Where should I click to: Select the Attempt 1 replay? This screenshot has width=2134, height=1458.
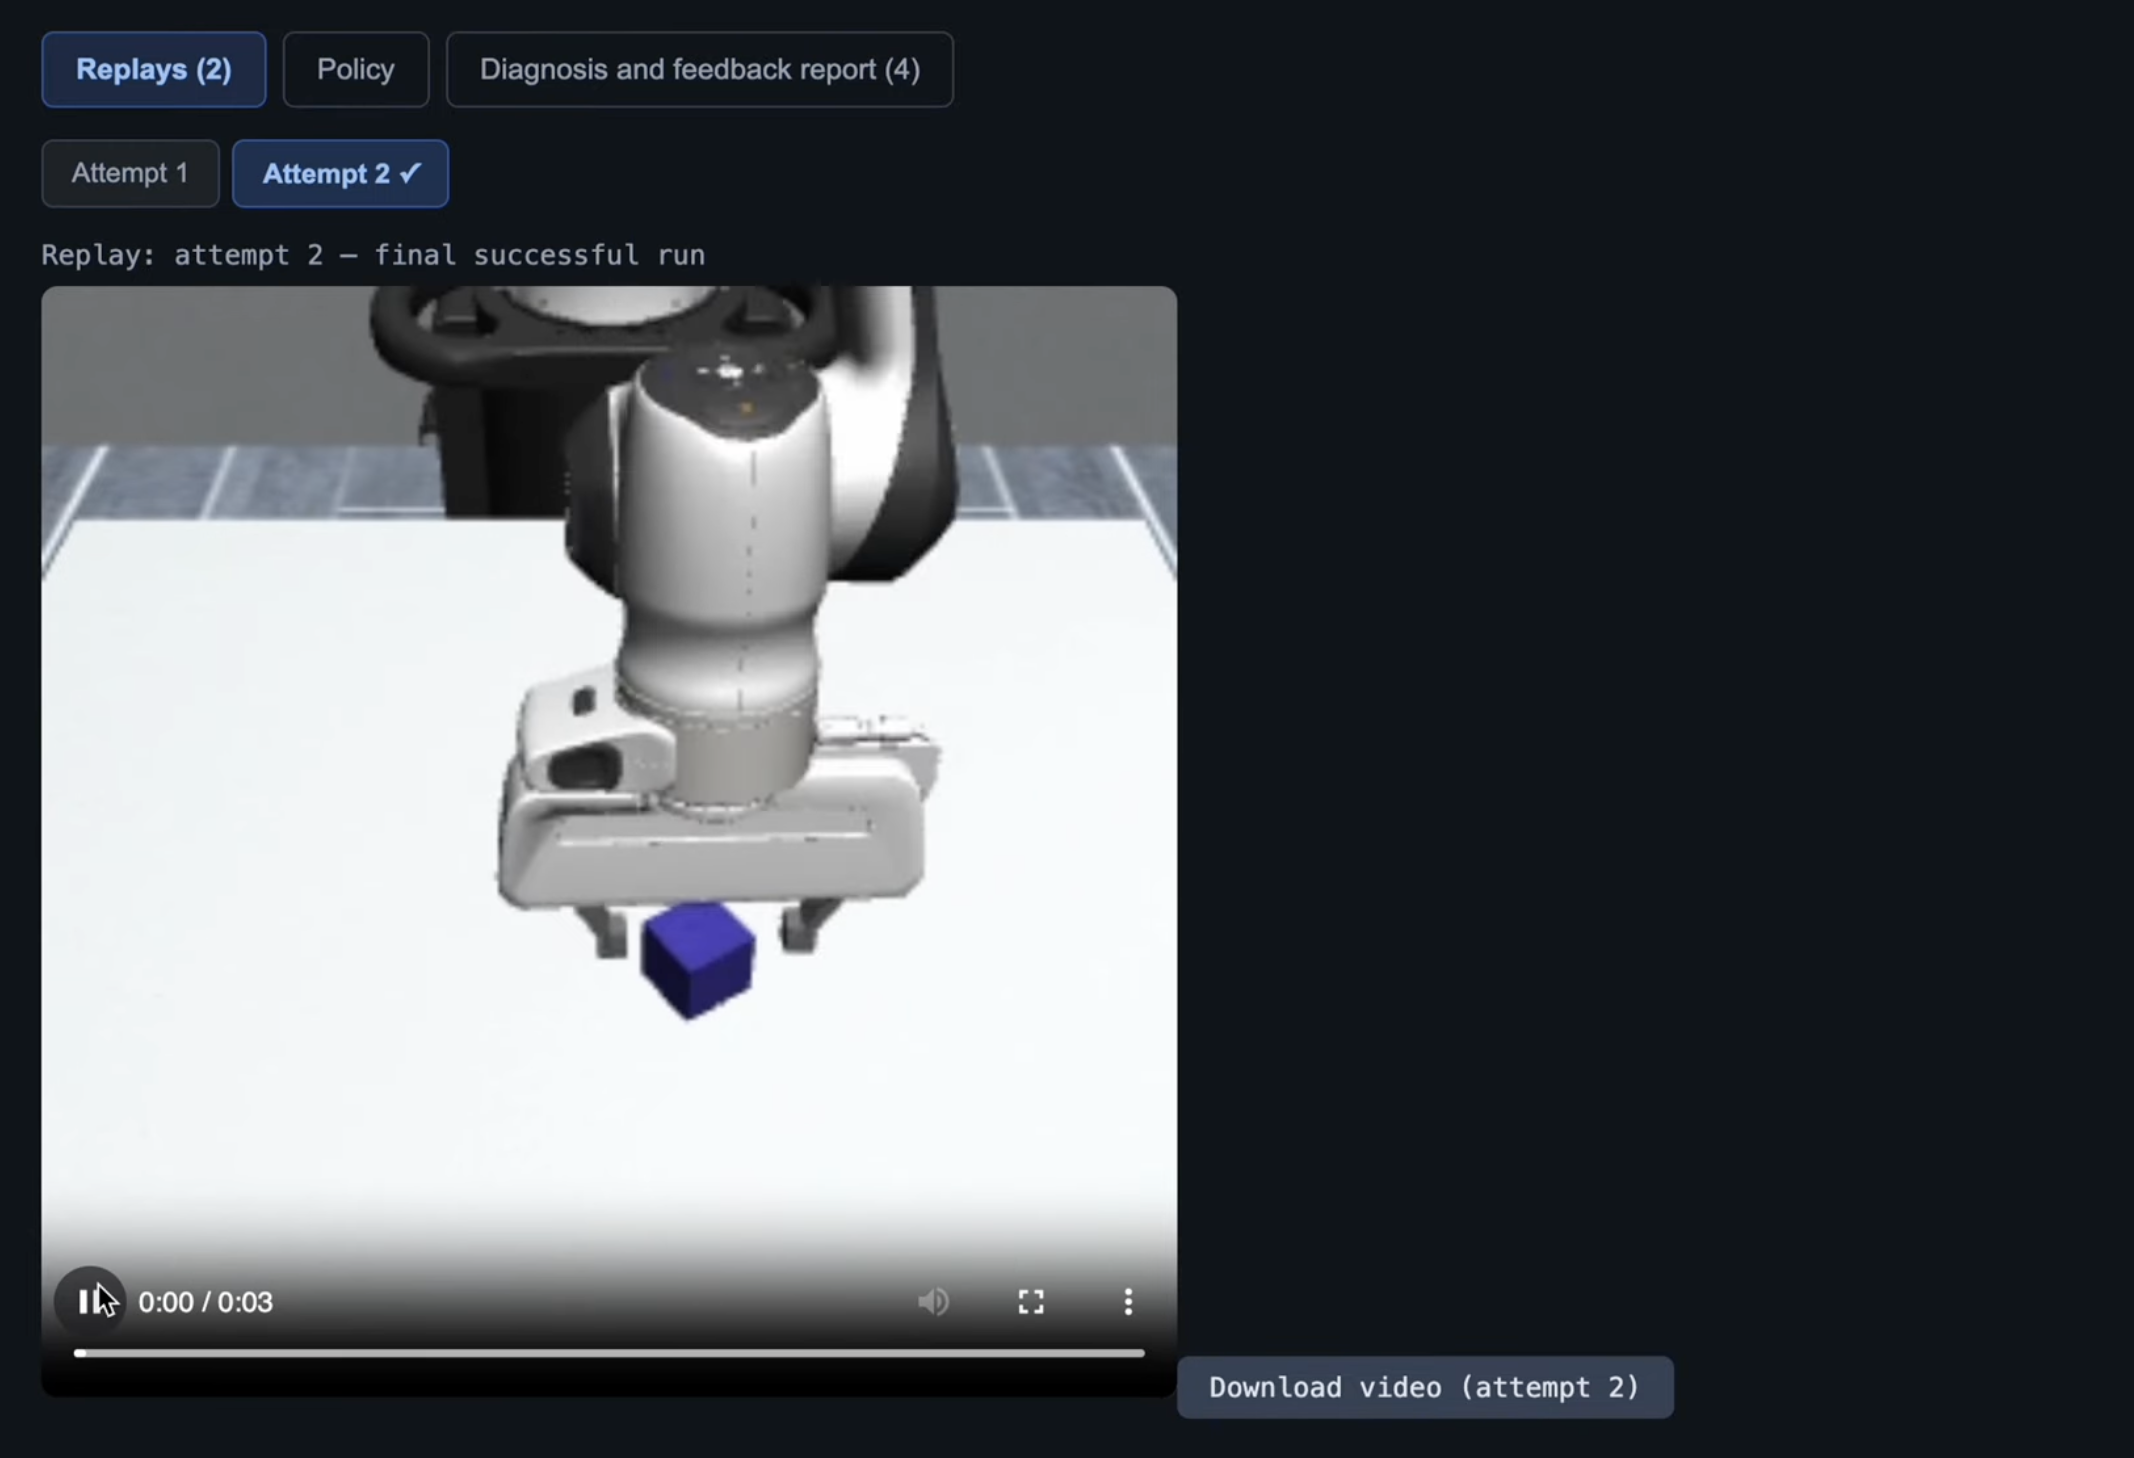[130, 174]
